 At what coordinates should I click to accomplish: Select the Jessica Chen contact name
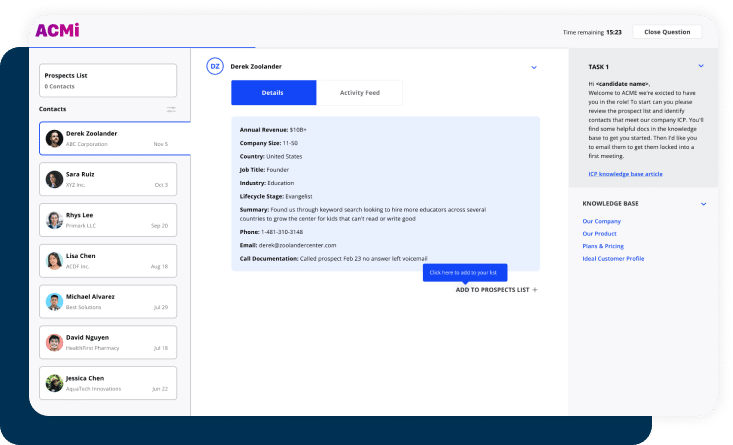[85, 378]
